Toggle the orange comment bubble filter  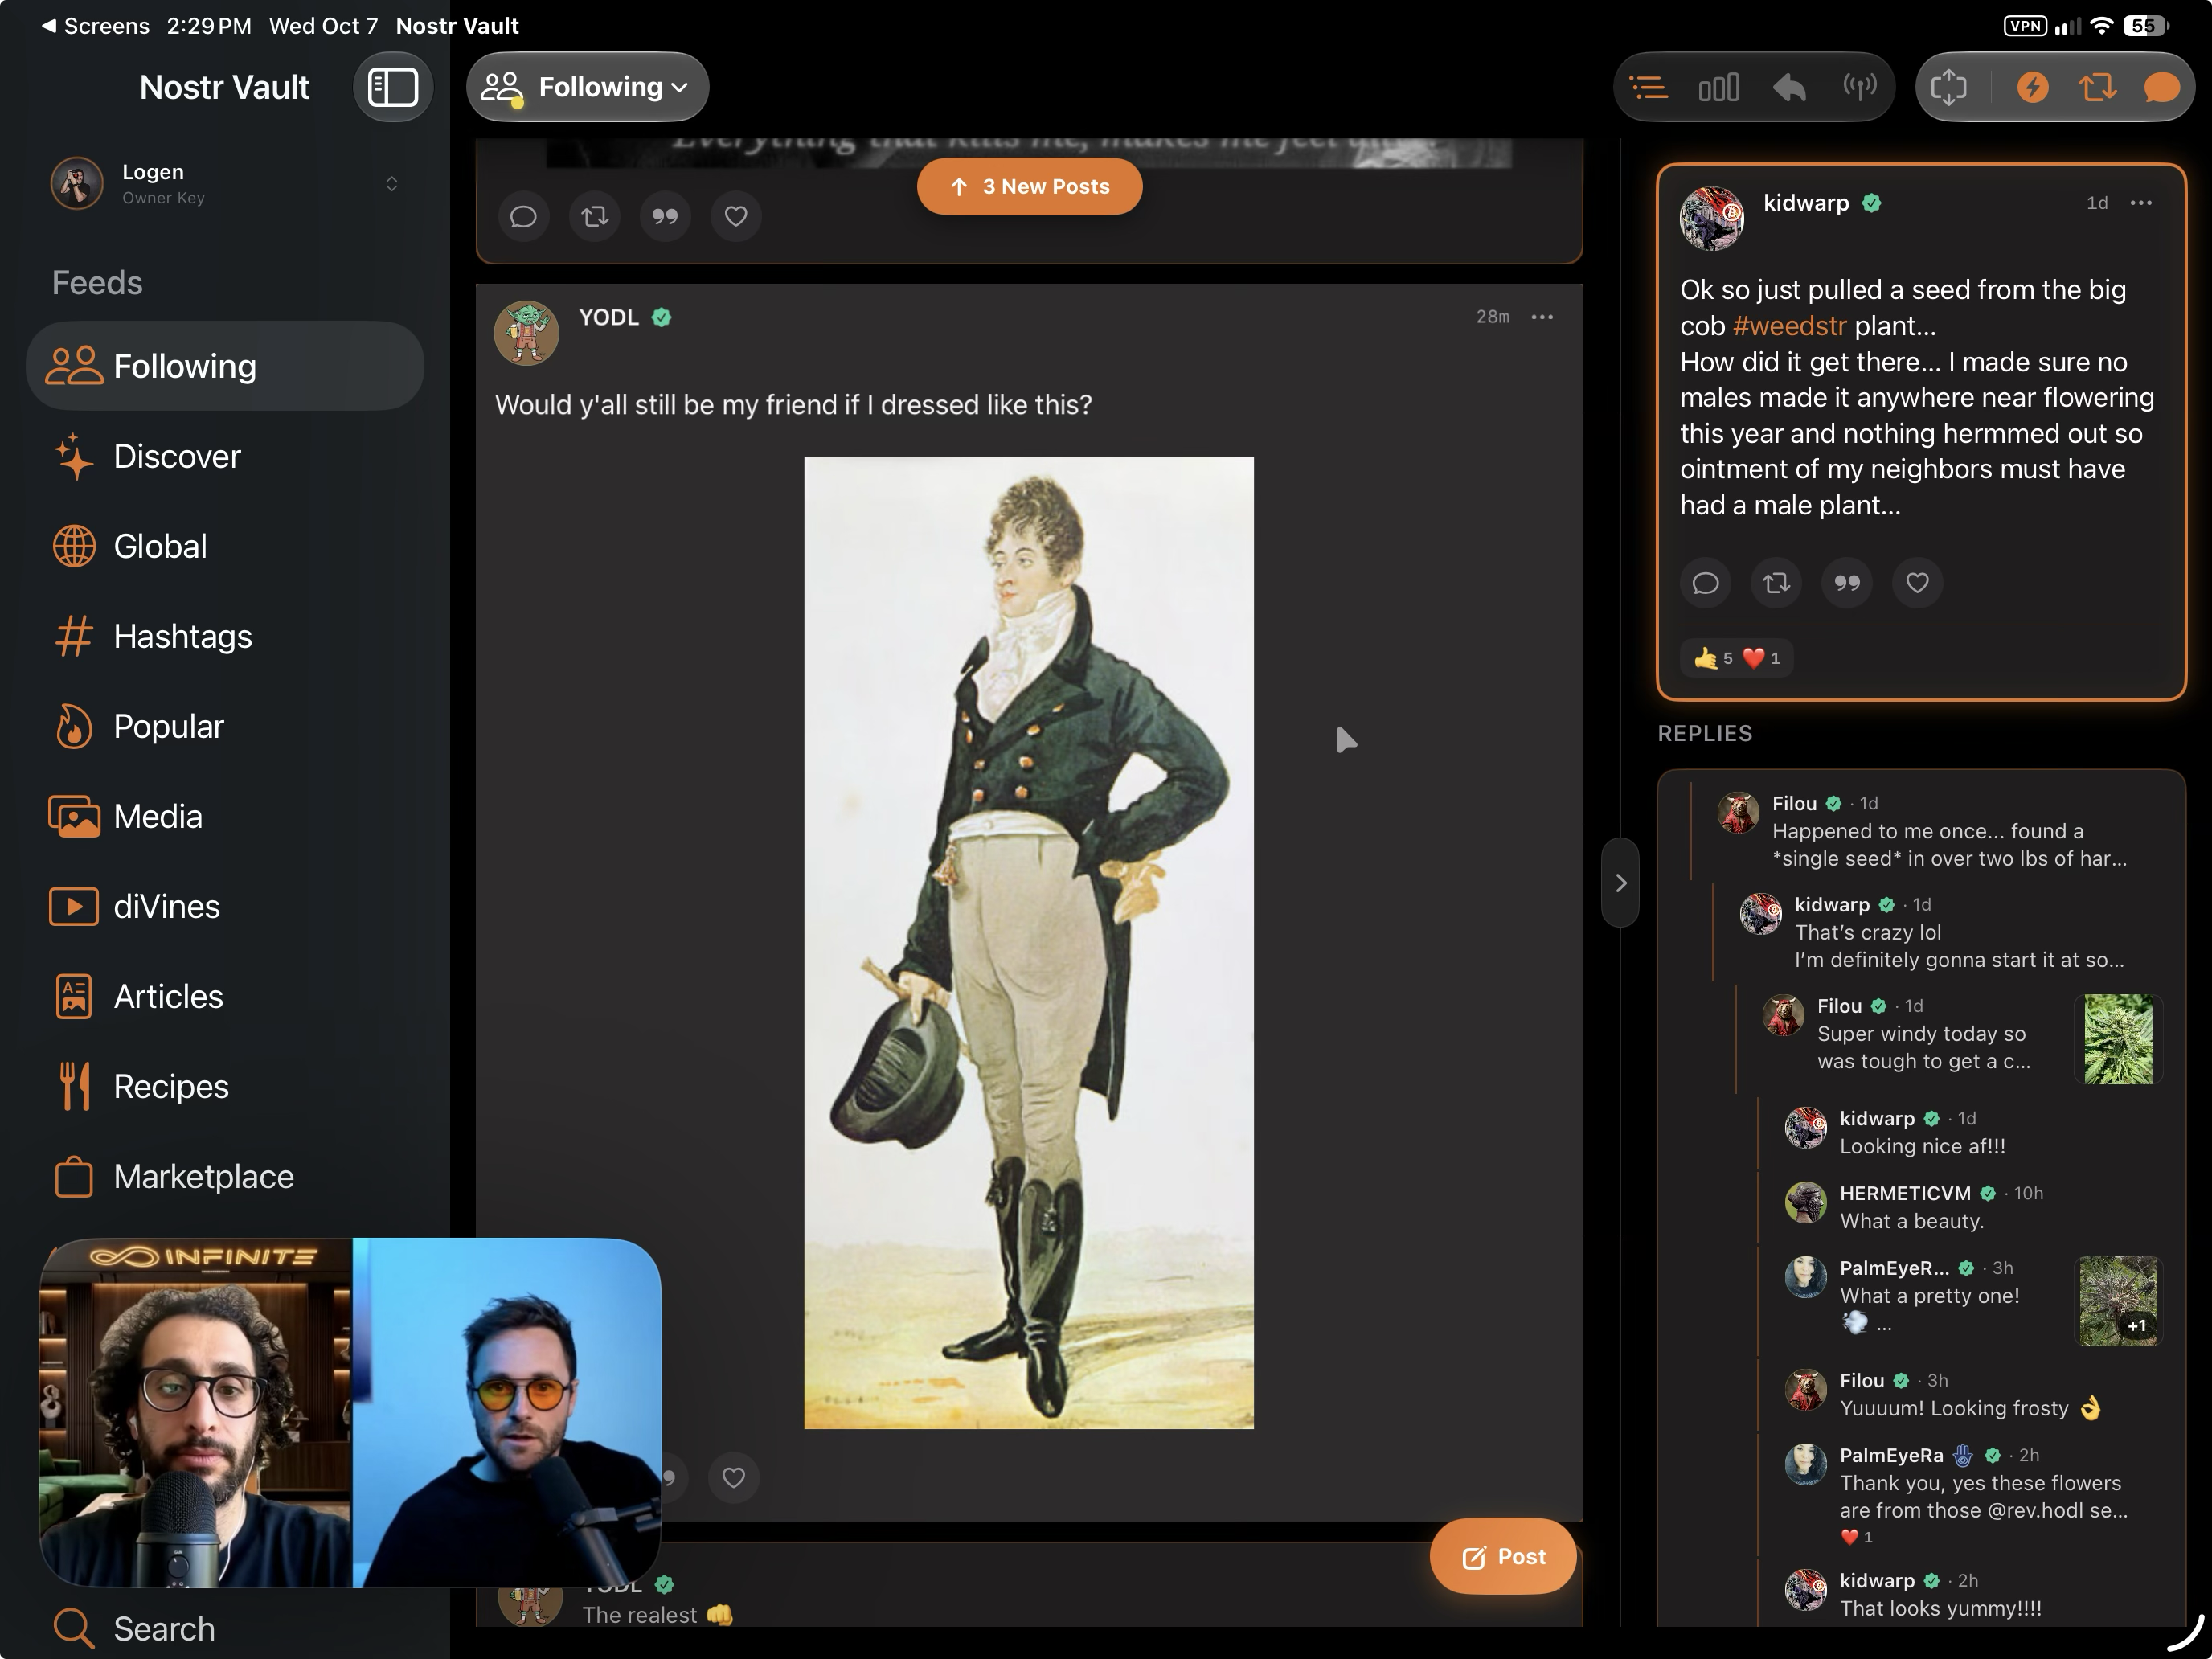pos(2161,88)
